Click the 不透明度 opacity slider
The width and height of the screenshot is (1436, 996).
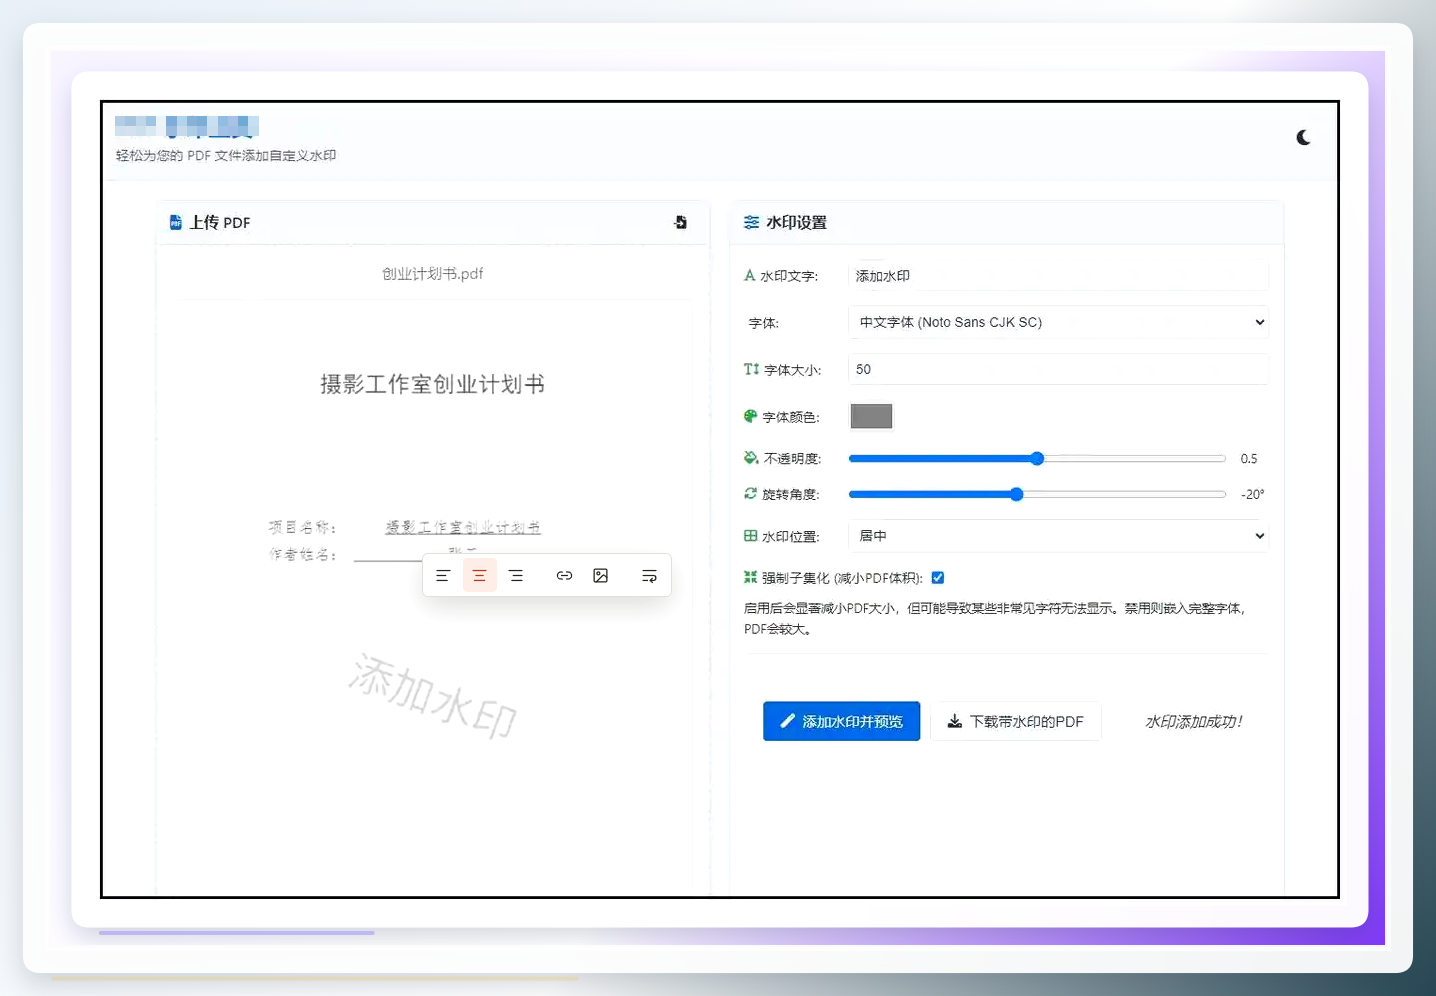(1037, 459)
